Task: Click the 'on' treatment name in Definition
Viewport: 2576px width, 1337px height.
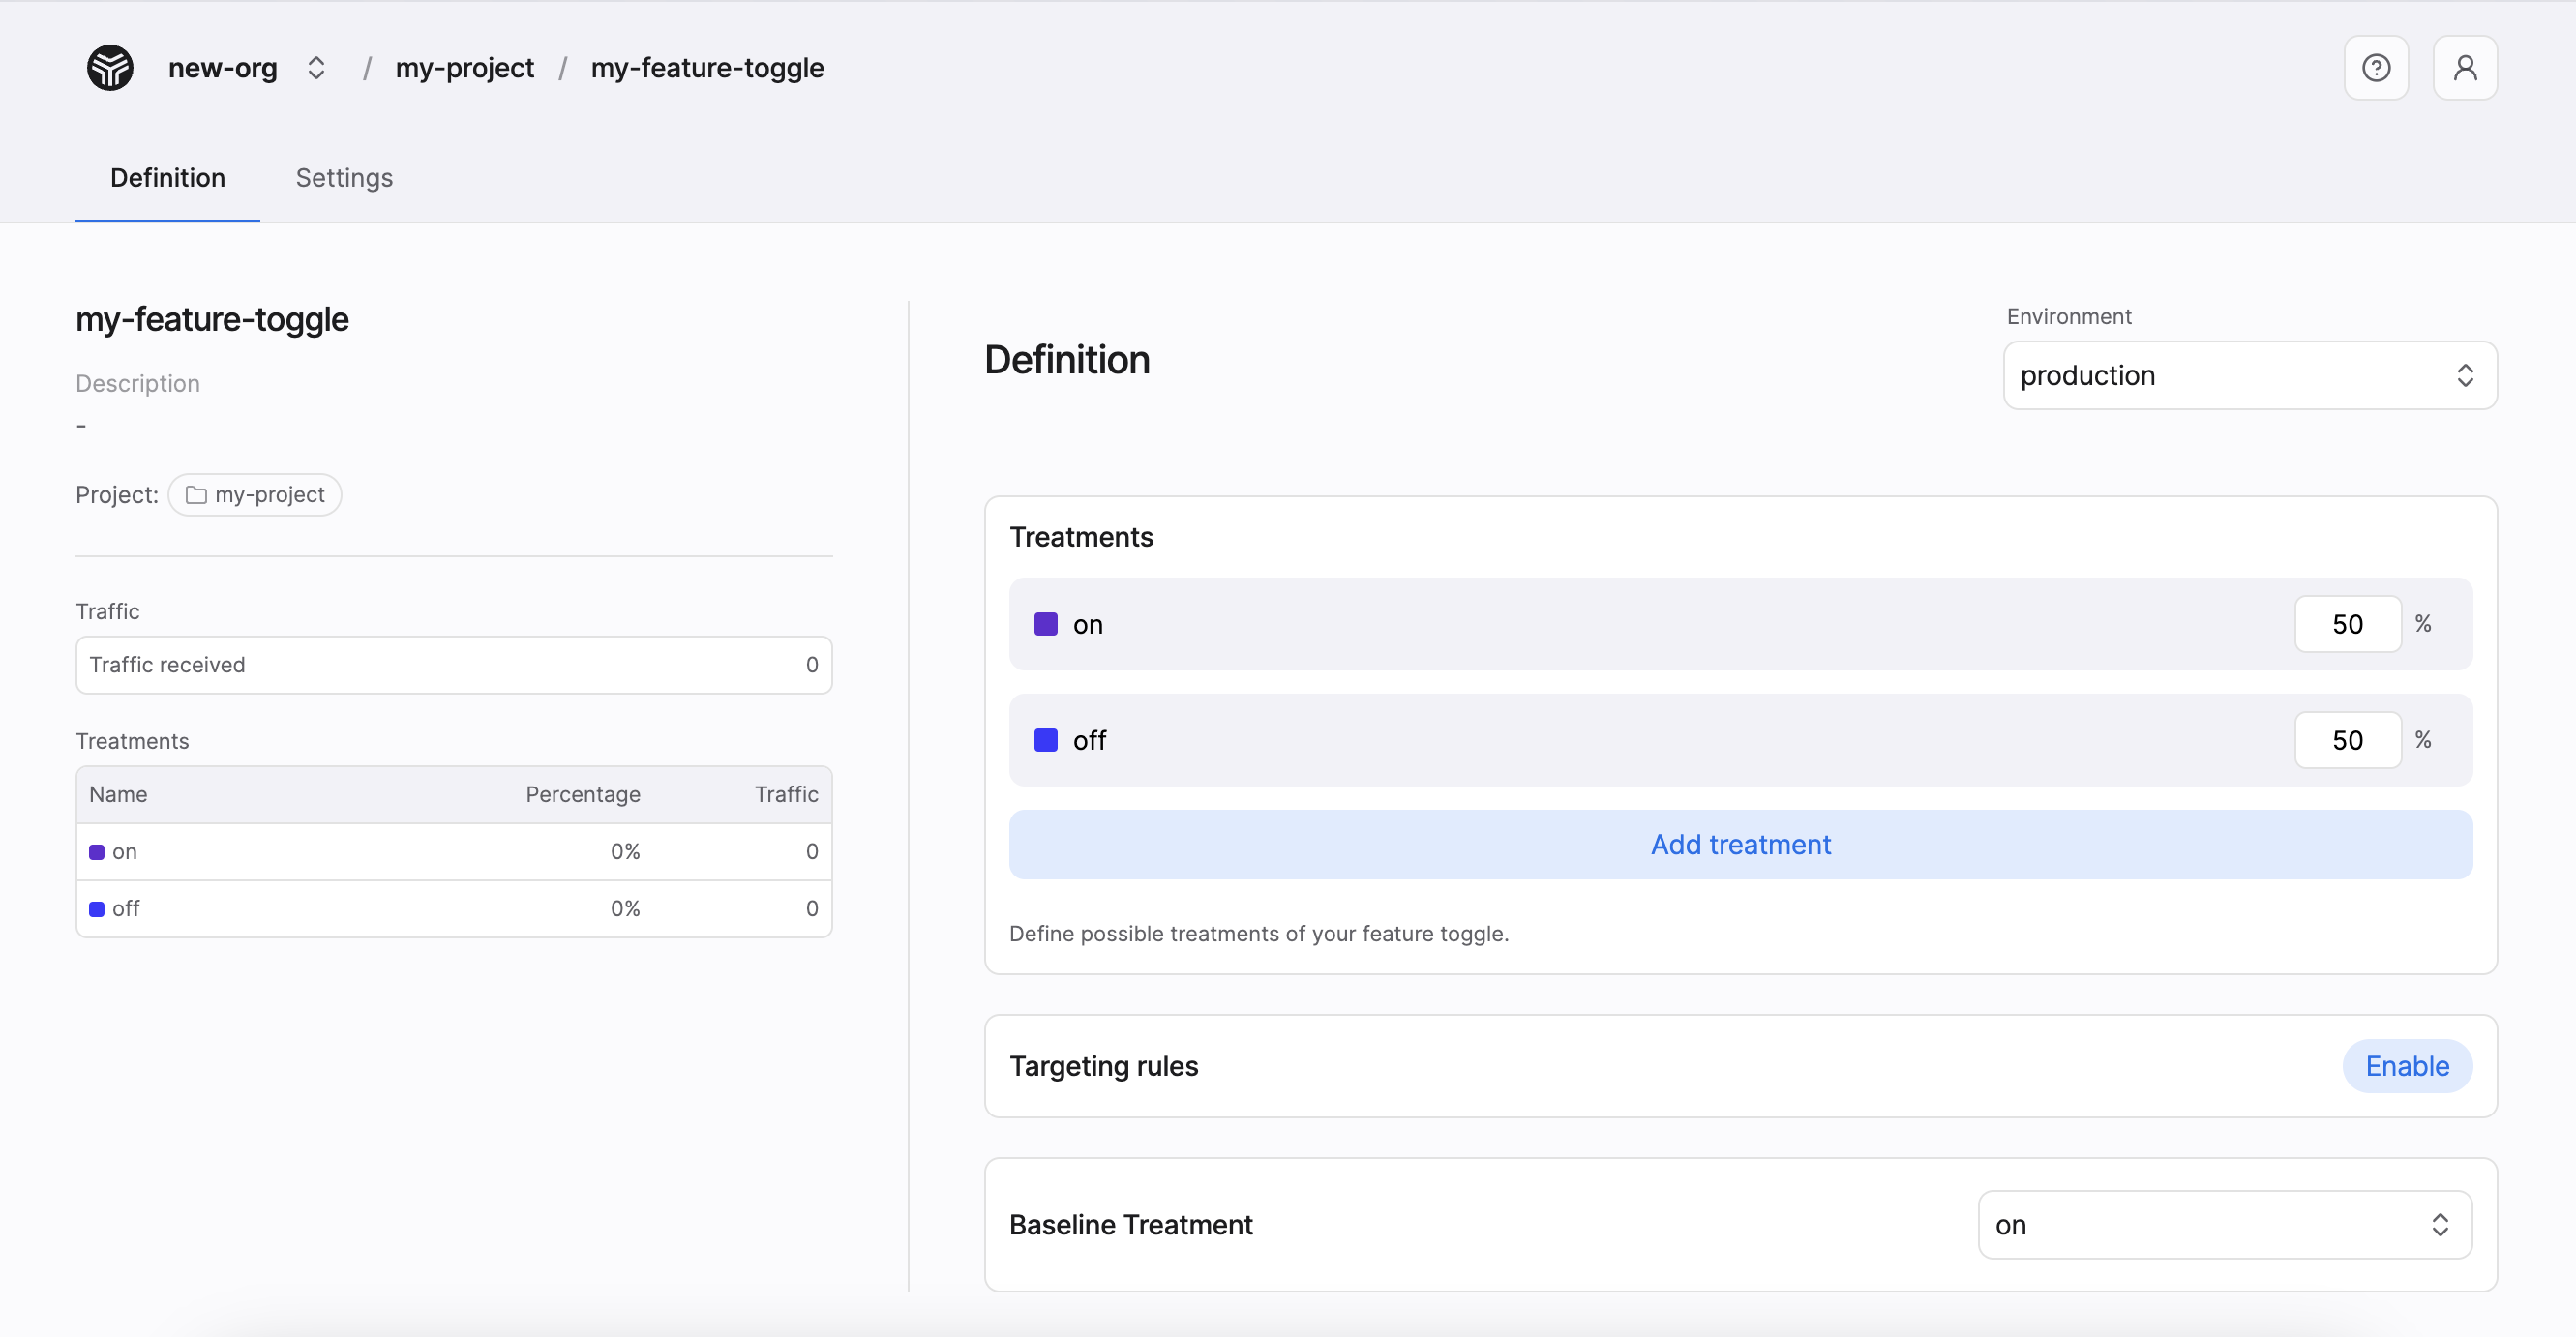Action: (1087, 624)
